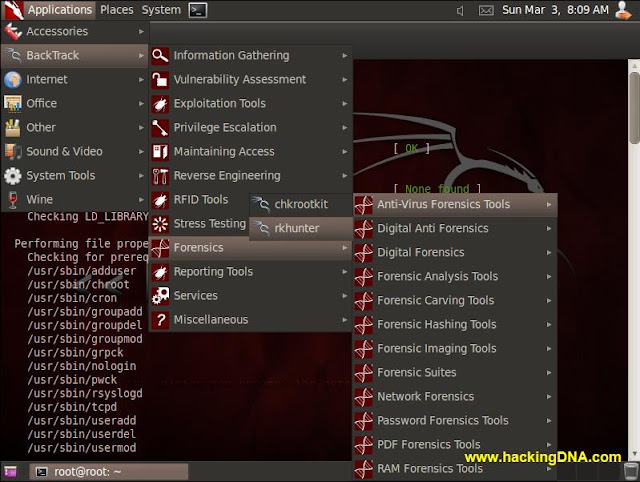Open RAM Forensics Tools entry
This screenshot has width=640, height=482.
click(455, 469)
